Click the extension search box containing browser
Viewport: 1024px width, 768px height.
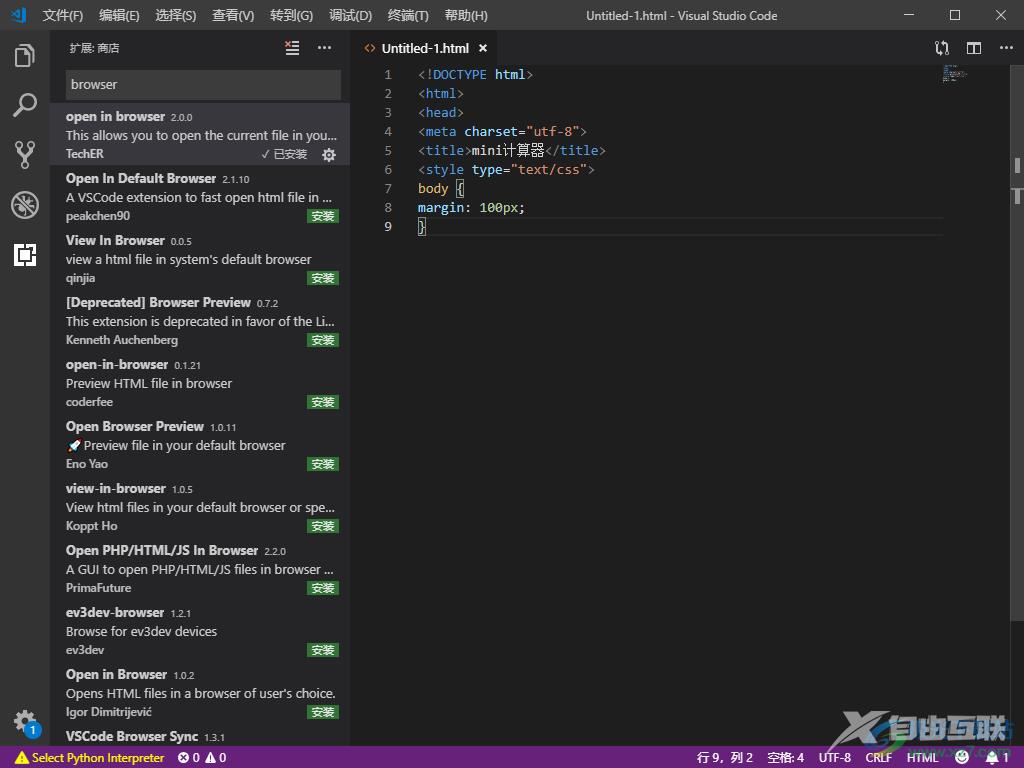coord(203,84)
